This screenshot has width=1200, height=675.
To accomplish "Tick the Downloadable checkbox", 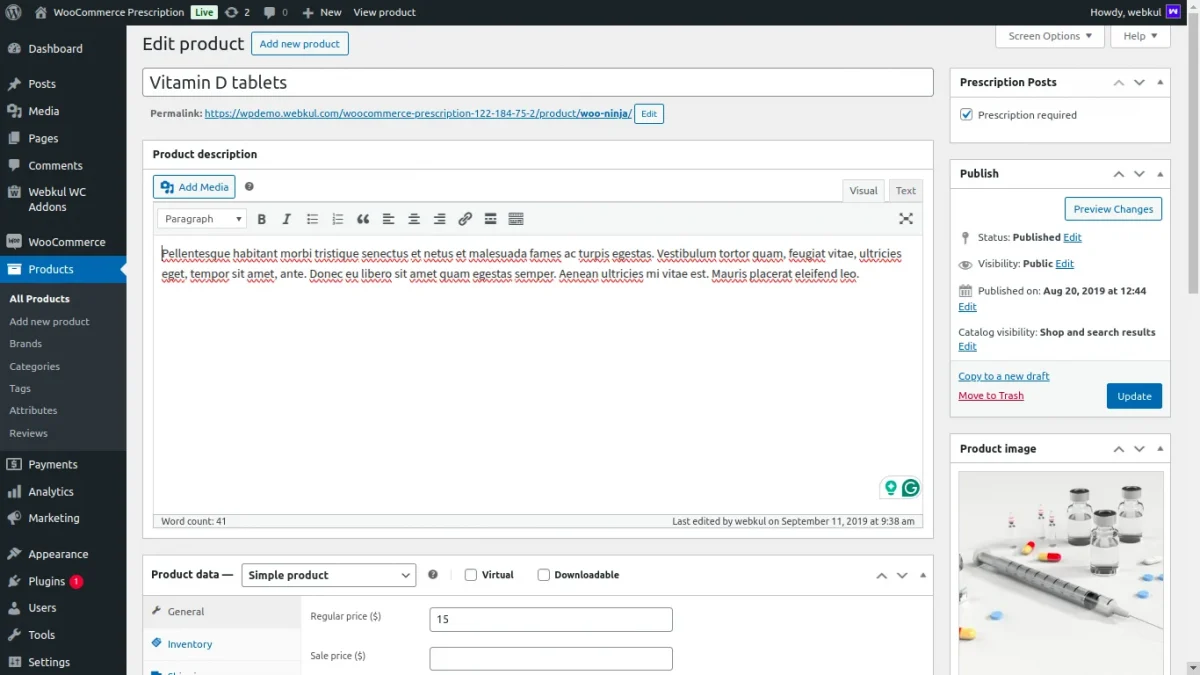I will (544, 575).
